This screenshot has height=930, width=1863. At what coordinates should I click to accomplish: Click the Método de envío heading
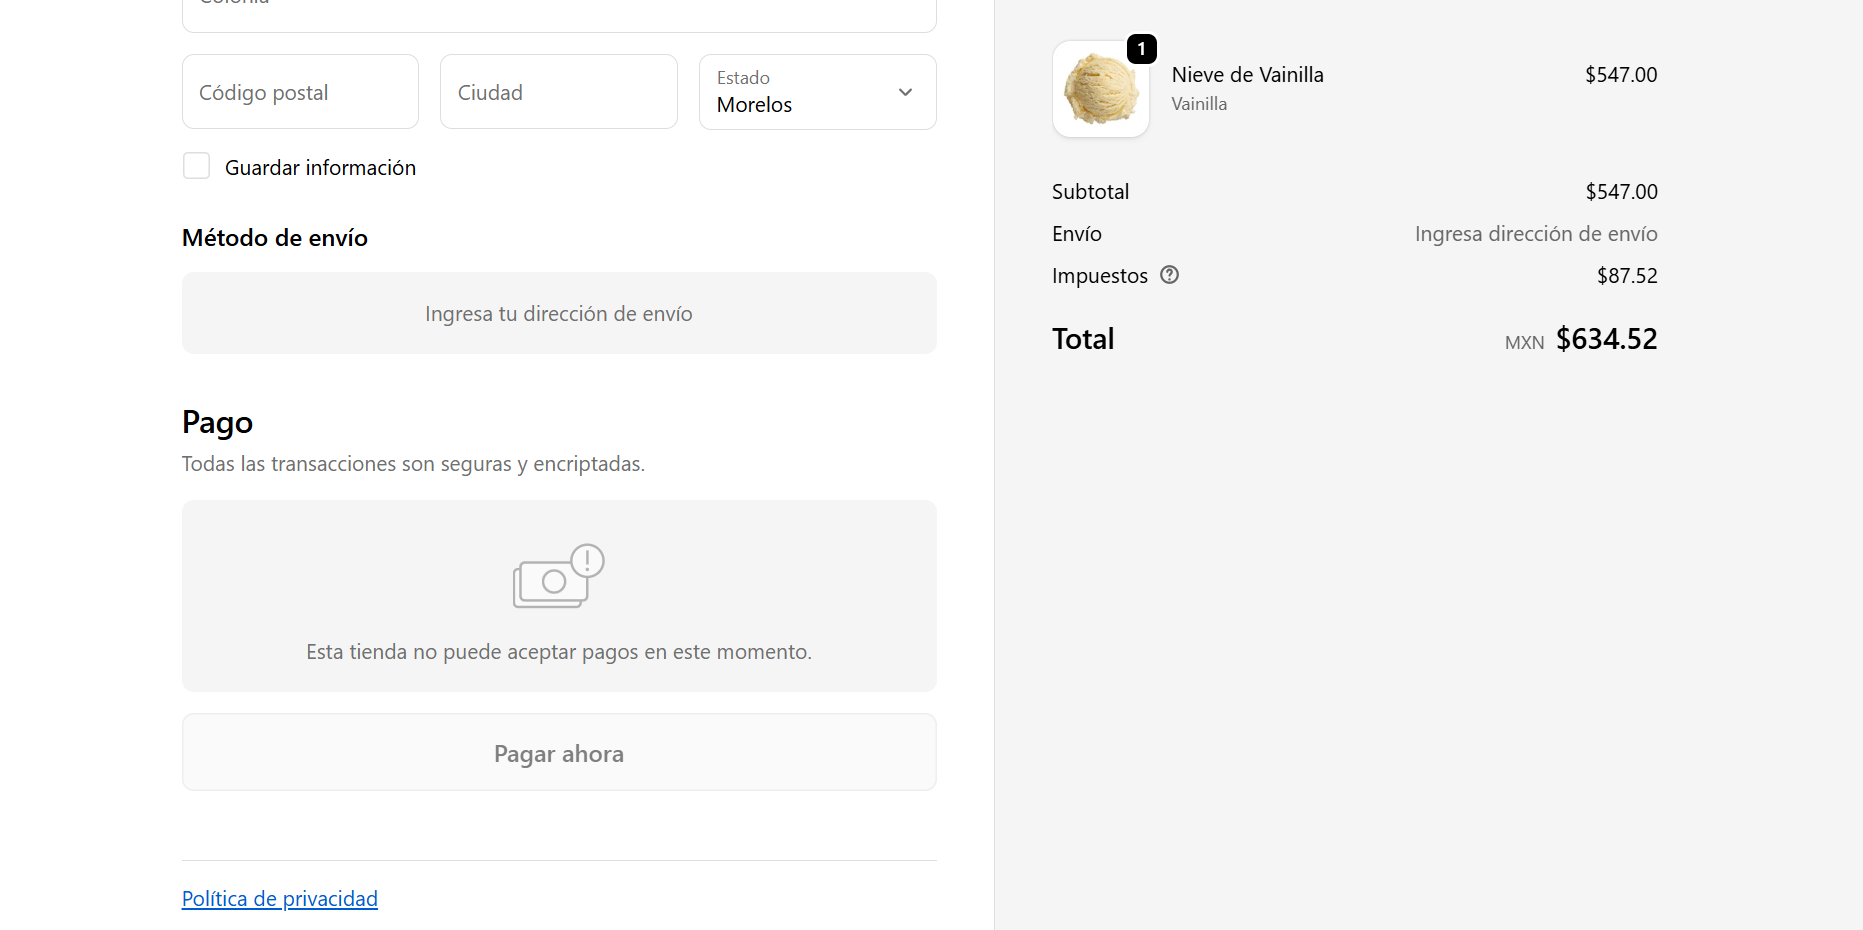pyautogui.click(x=275, y=238)
